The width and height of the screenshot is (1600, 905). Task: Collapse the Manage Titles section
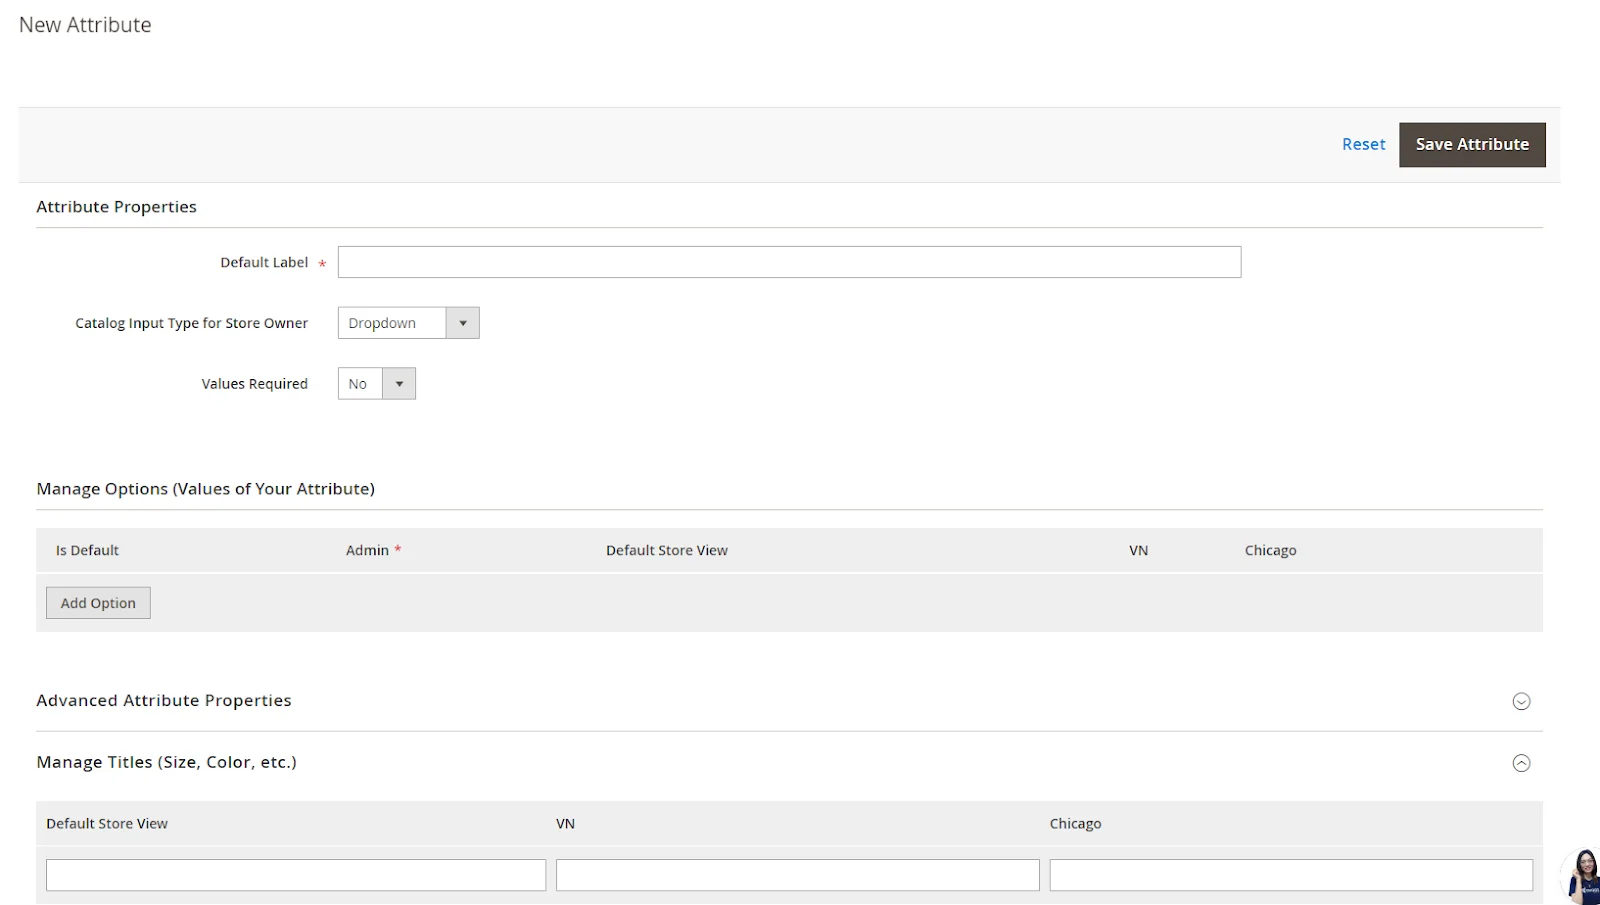tap(1521, 762)
